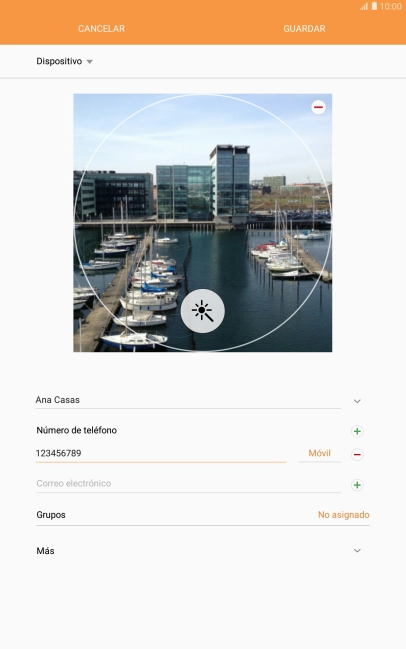The width and height of the screenshot is (406, 649).
Task: Check the battery icon in status bar
Action: tap(374, 6)
